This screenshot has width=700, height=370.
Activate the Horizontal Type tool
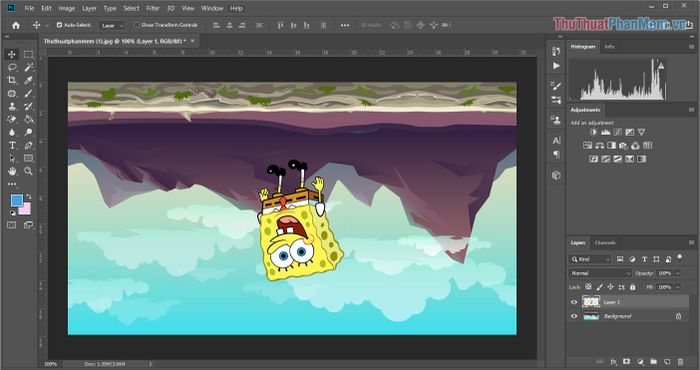click(12, 146)
